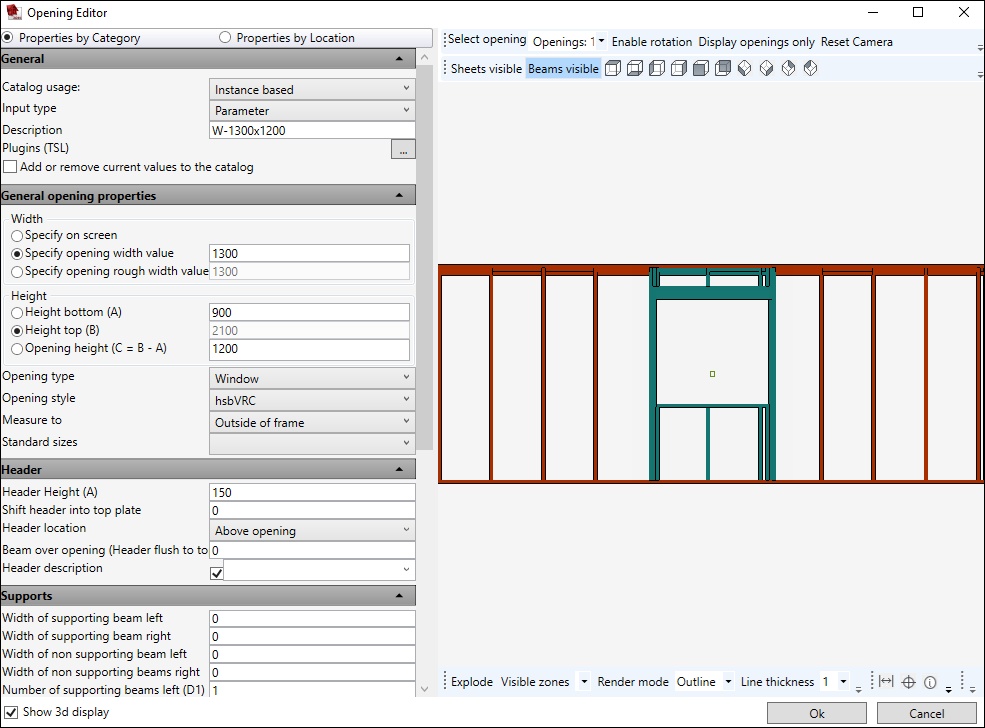This screenshot has height=728, width=985.
Task: Open Standard sizes dropdown
Action: (x=312, y=443)
